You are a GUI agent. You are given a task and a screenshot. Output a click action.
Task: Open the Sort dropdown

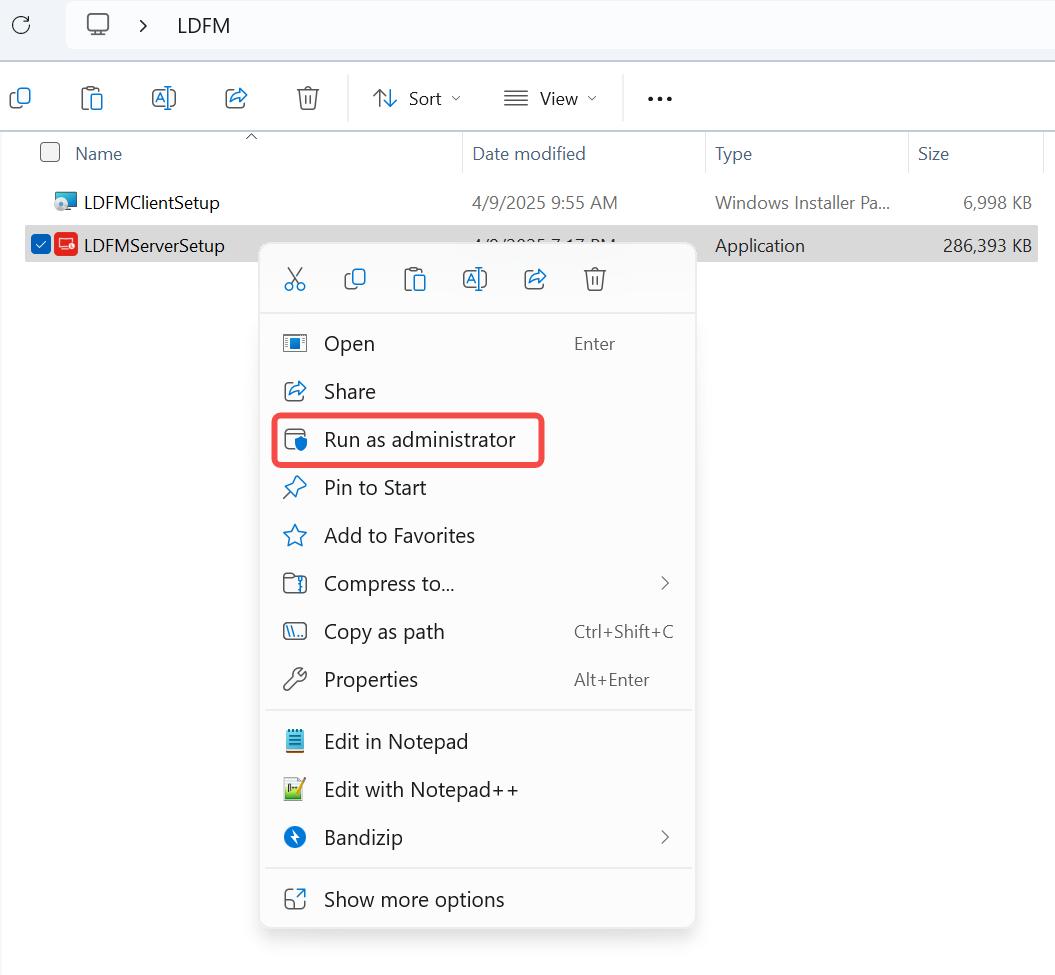coord(417,98)
